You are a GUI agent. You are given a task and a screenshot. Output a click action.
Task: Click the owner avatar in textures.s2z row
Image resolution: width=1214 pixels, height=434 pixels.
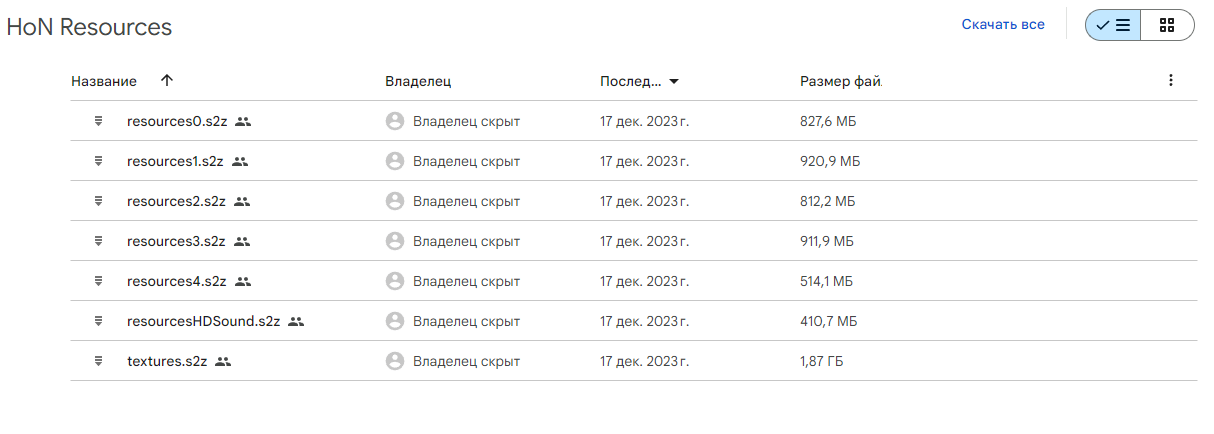tap(395, 361)
